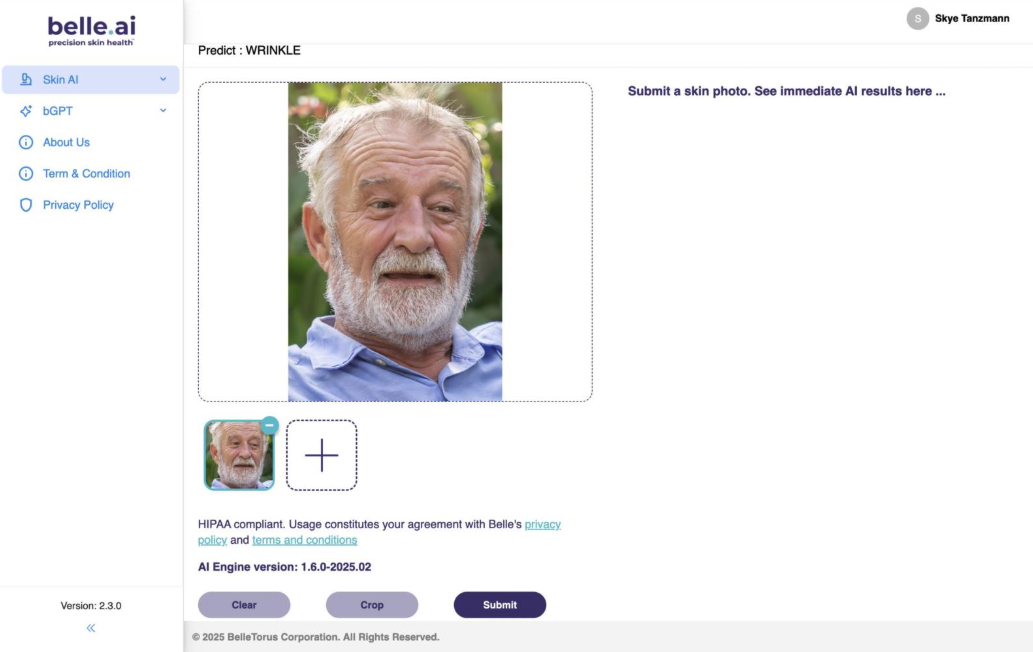1033x652 pixels.
Task: Expand the Skin AI submenu chevron
Action: click(x=163, y=79)
